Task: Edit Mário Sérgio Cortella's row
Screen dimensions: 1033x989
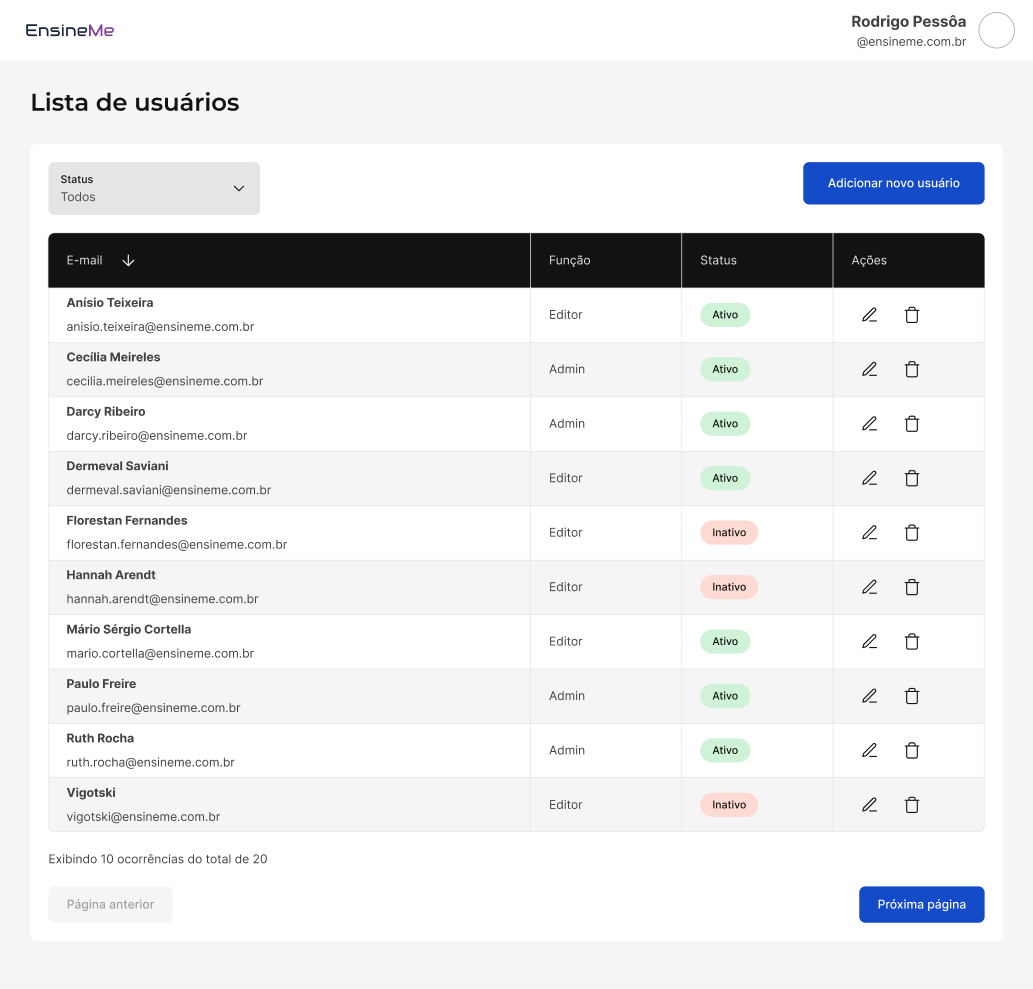Action: tap(869, 641)
